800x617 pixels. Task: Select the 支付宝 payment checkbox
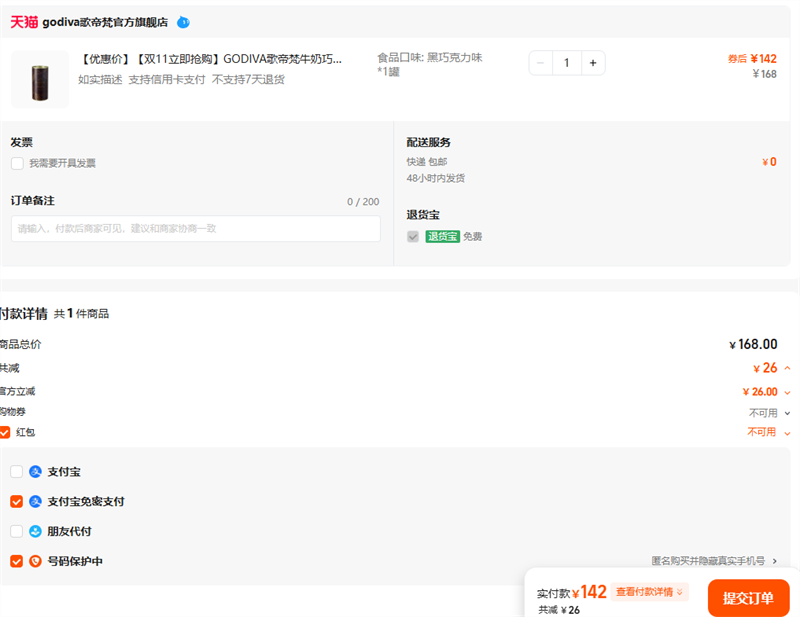(16, 471)
